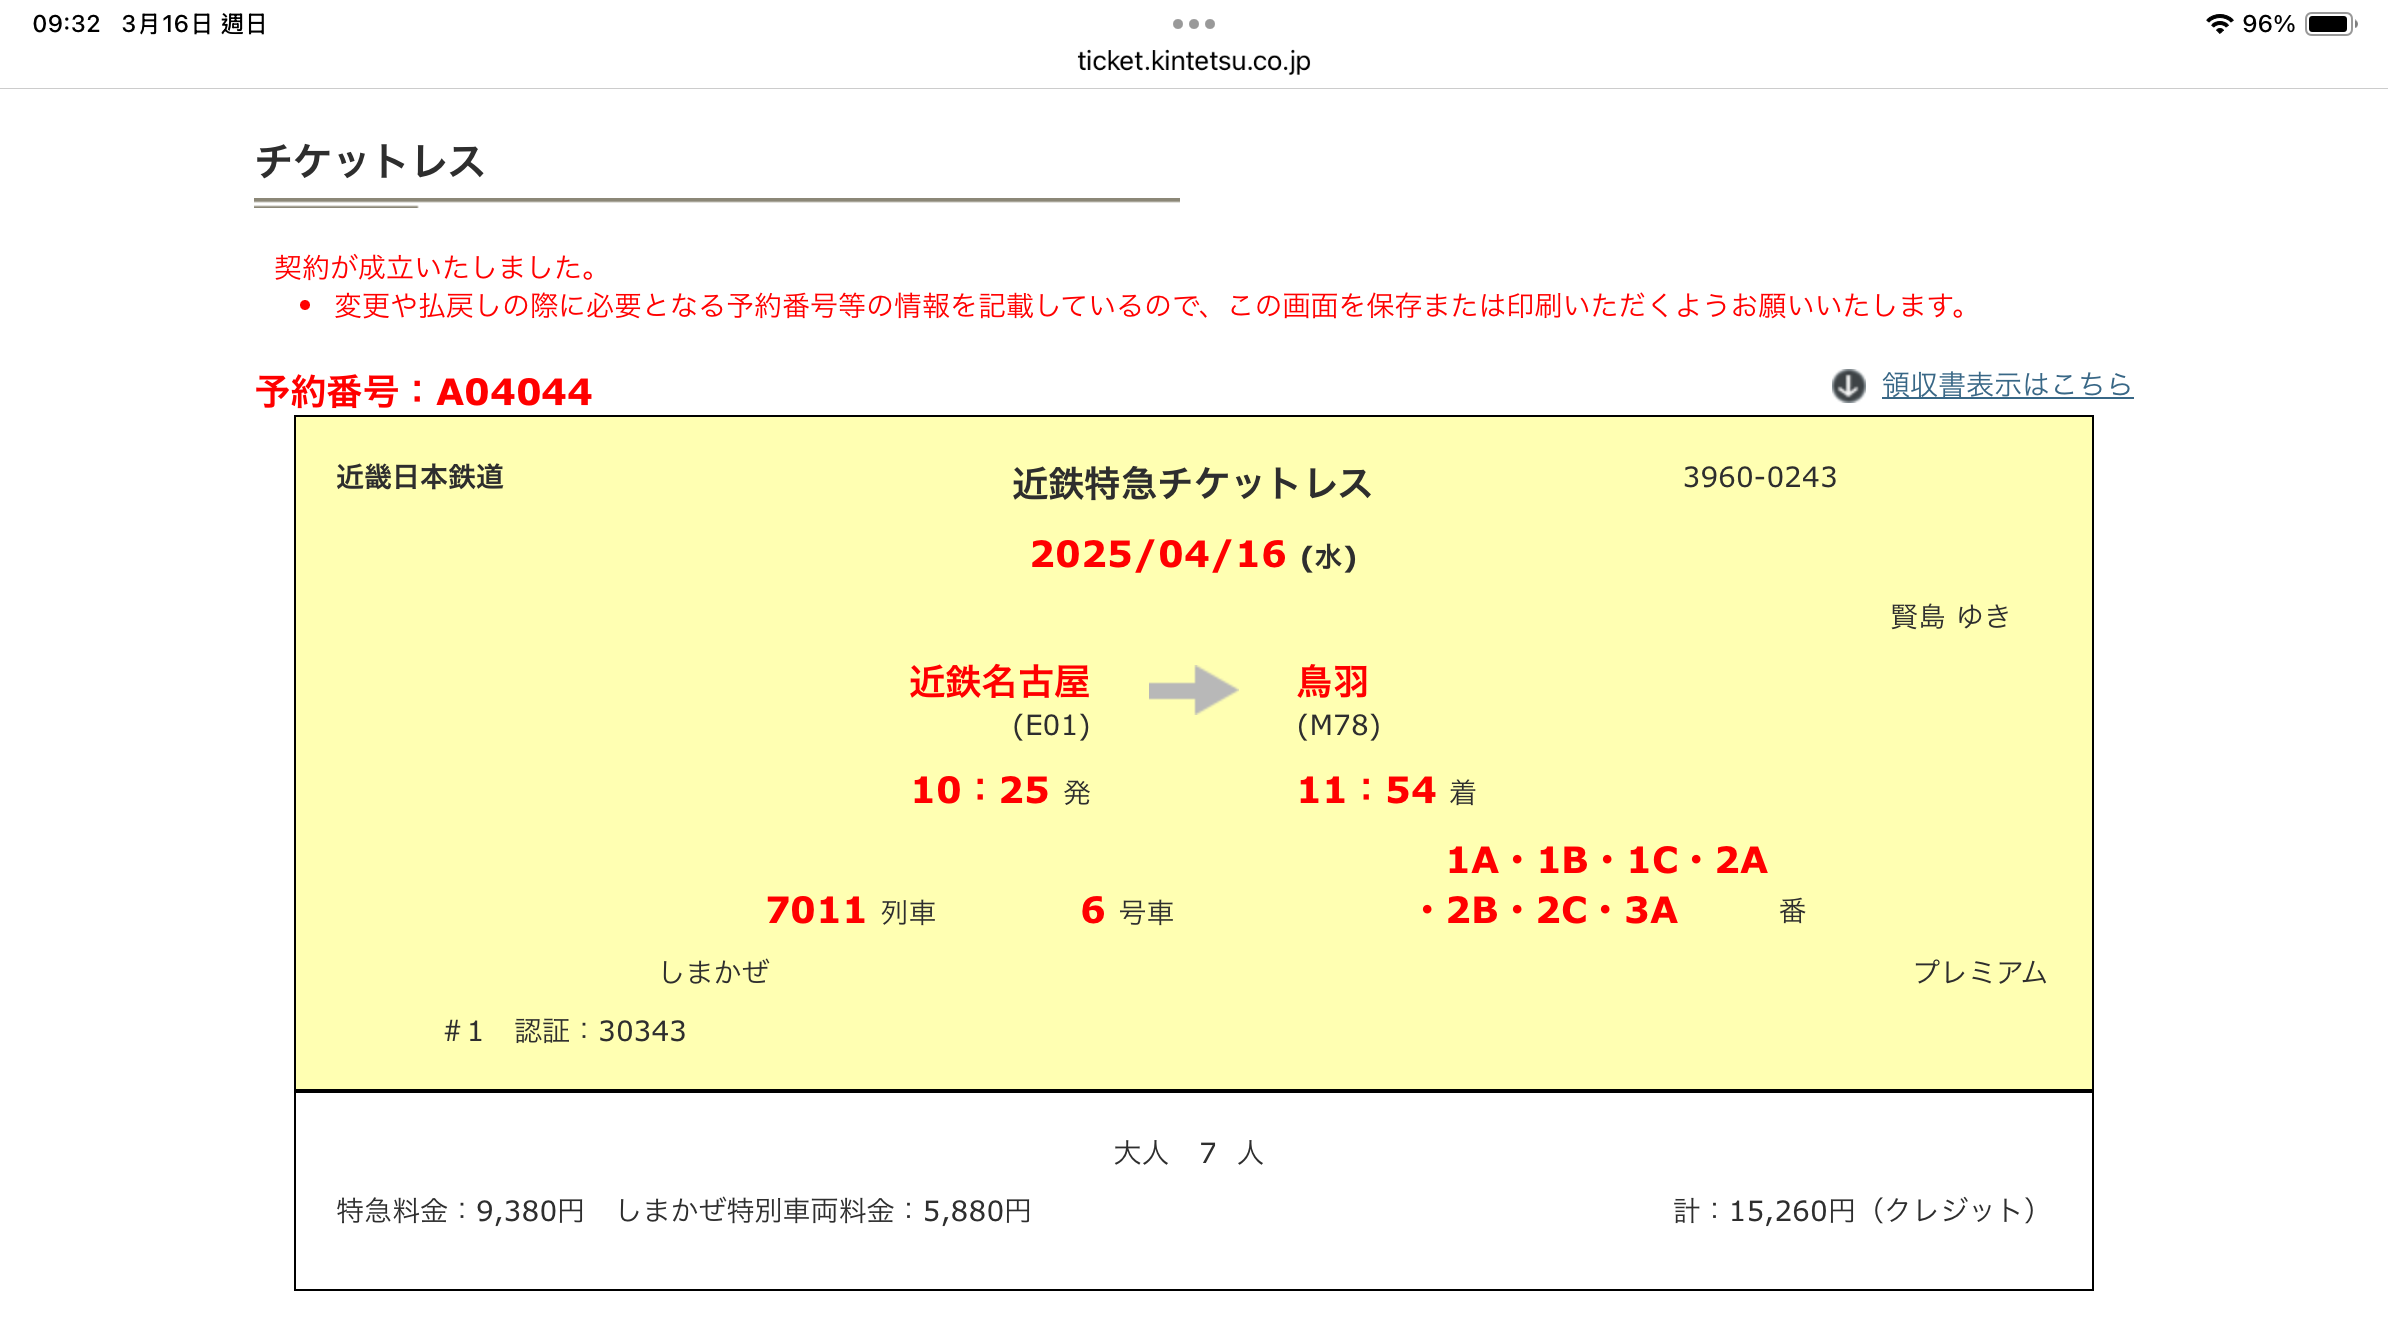Click the departure station 近鉄名古屋
Screen dimensions: 2388x1320
pyautogui.click(x=999, y=682)
